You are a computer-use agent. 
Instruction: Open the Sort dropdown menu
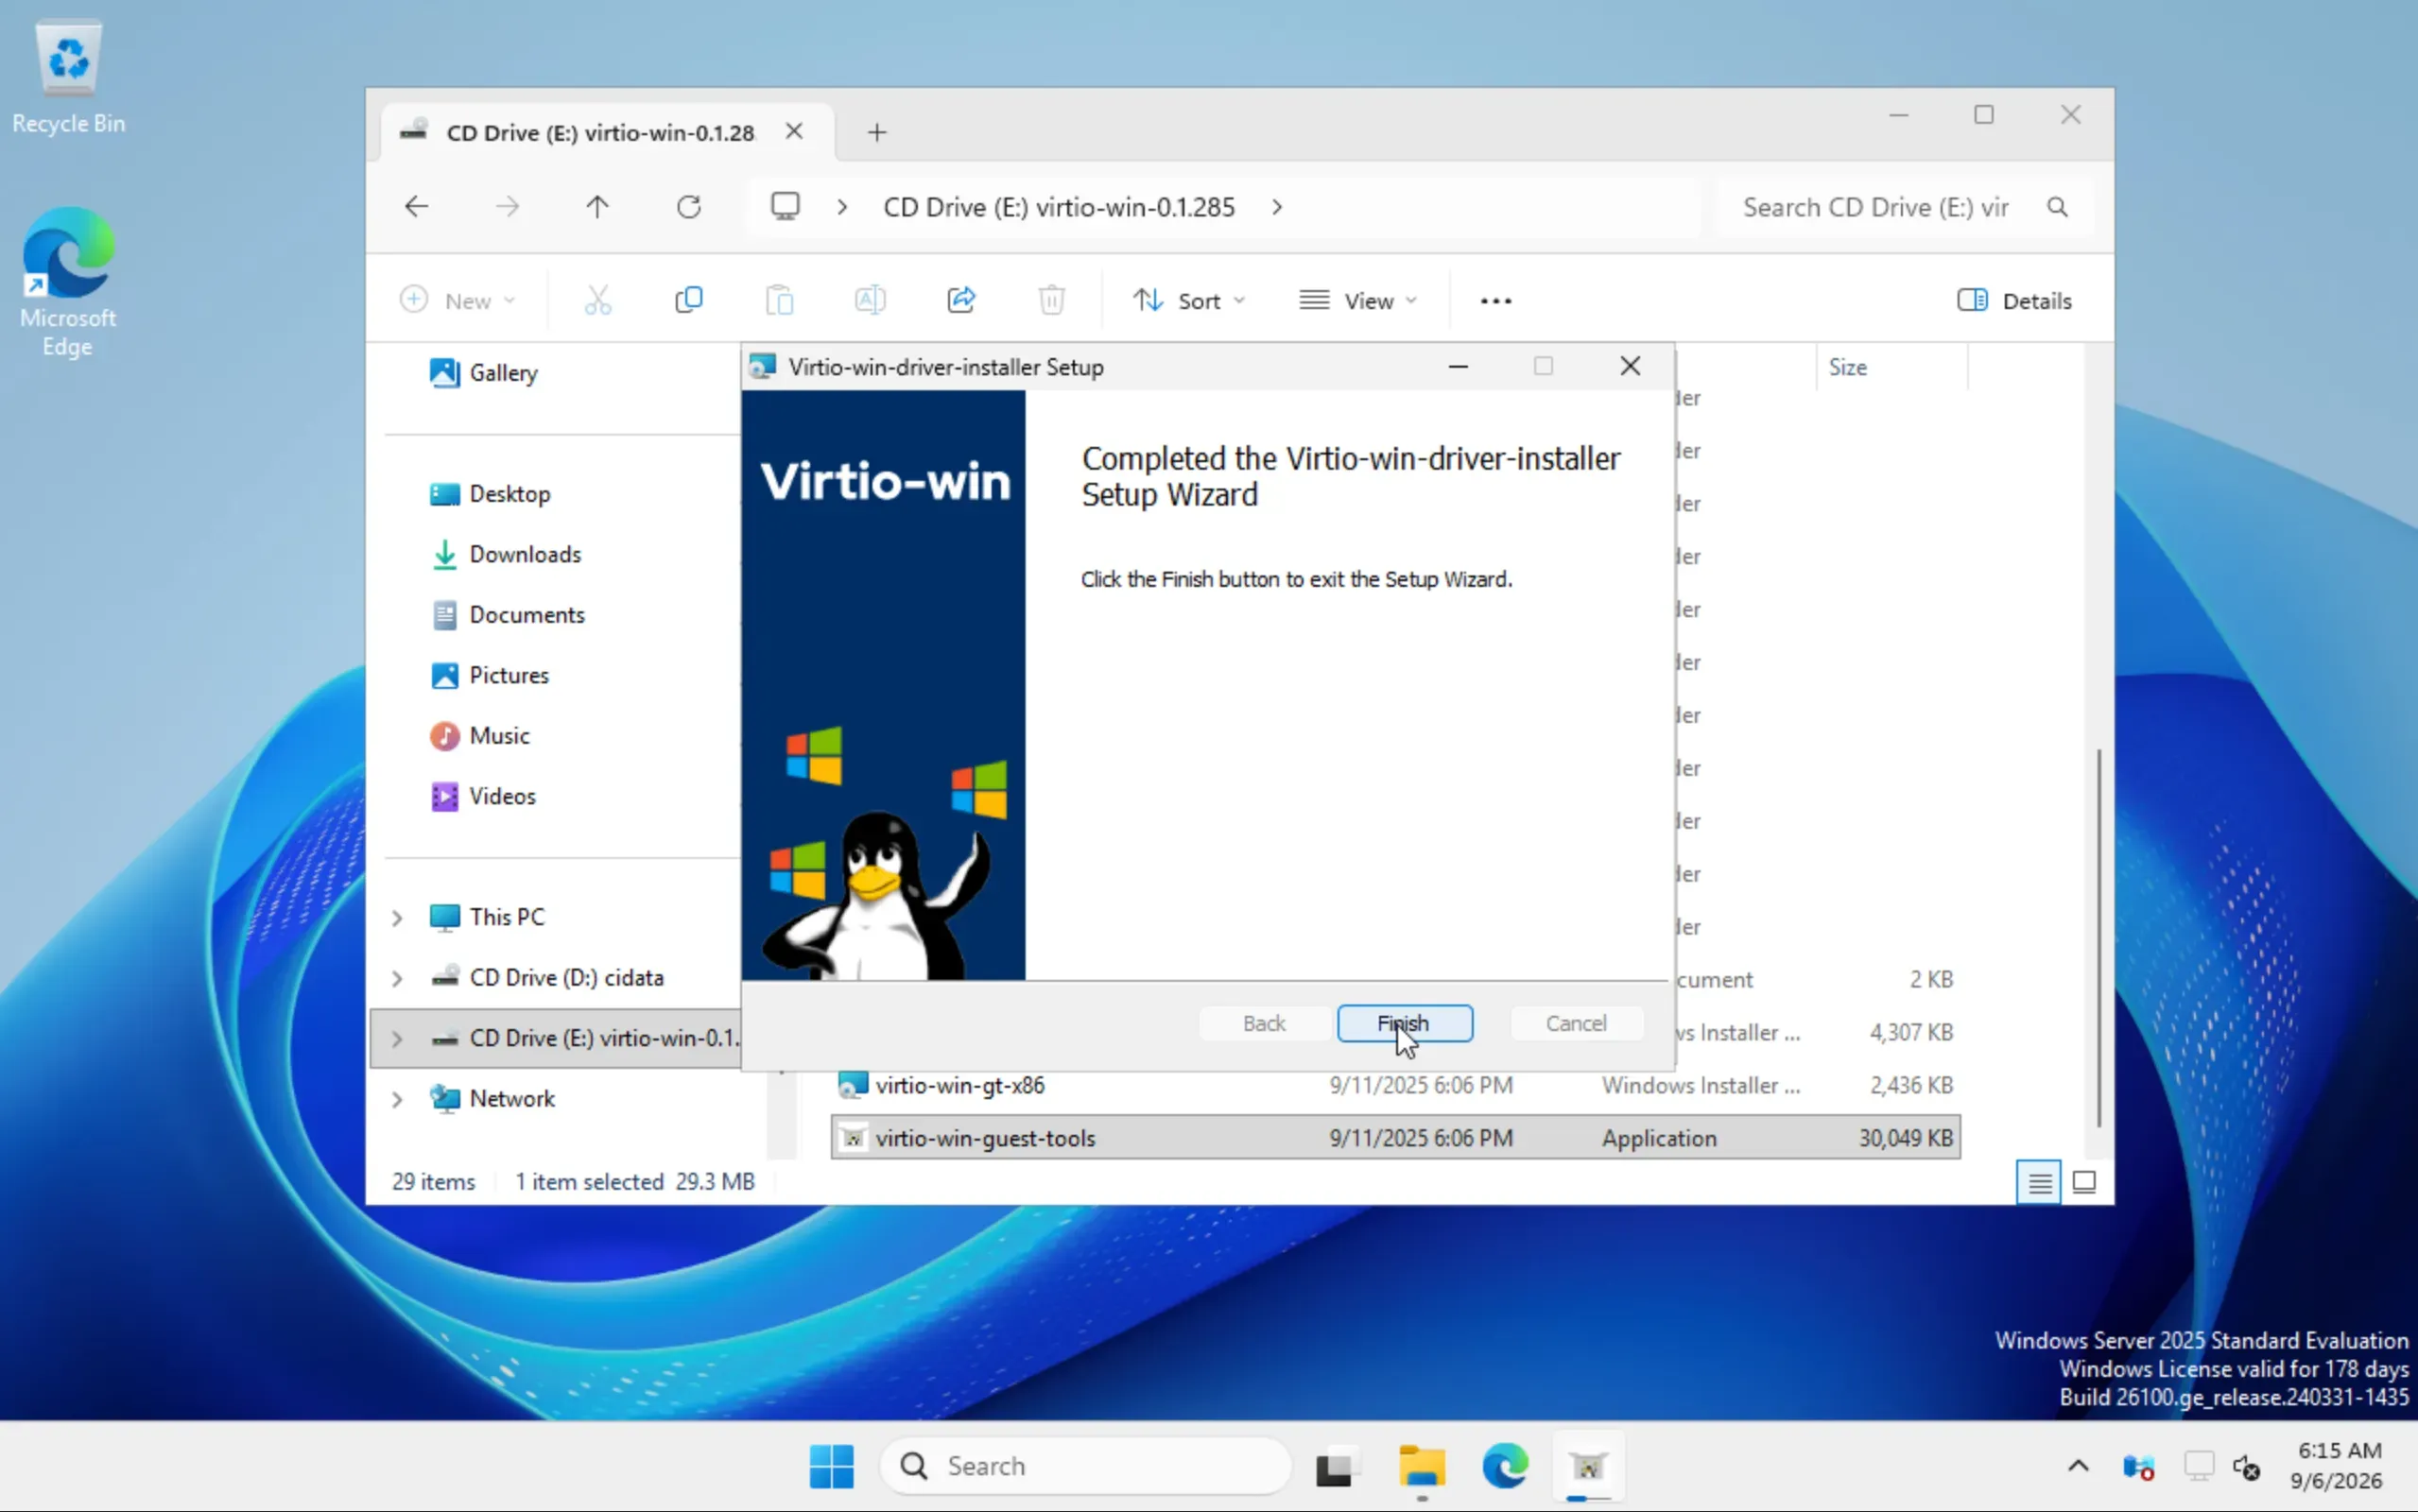coord(1189,300)
